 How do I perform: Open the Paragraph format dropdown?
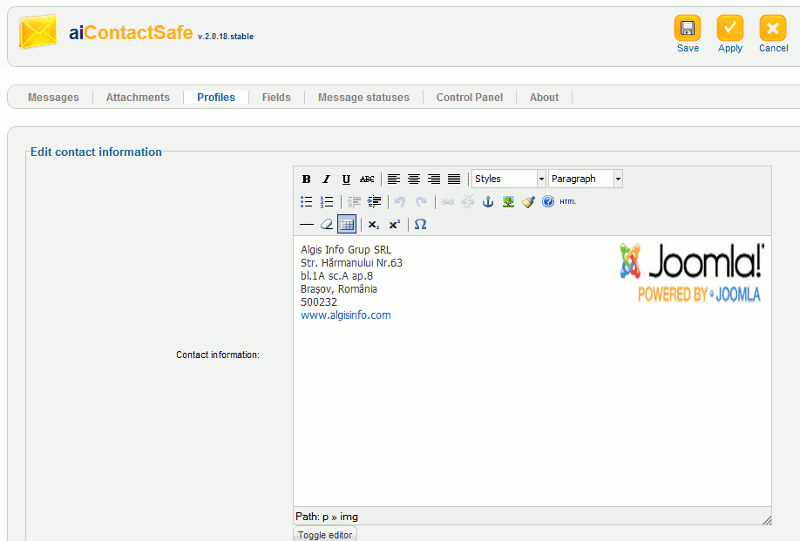coord(586,179)
